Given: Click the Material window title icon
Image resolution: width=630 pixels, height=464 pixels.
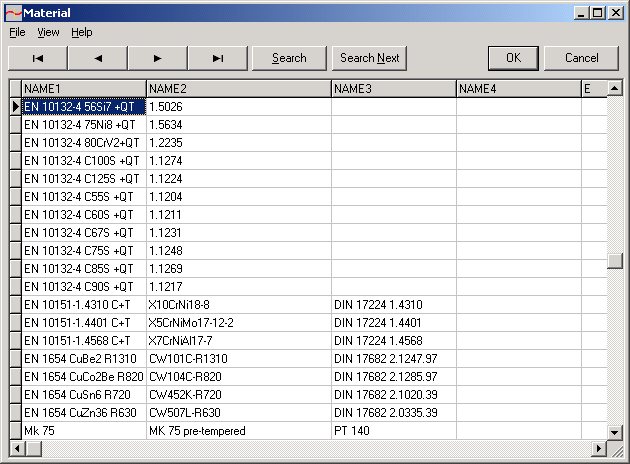Looking at the screenshot, I should coord(13,12).
